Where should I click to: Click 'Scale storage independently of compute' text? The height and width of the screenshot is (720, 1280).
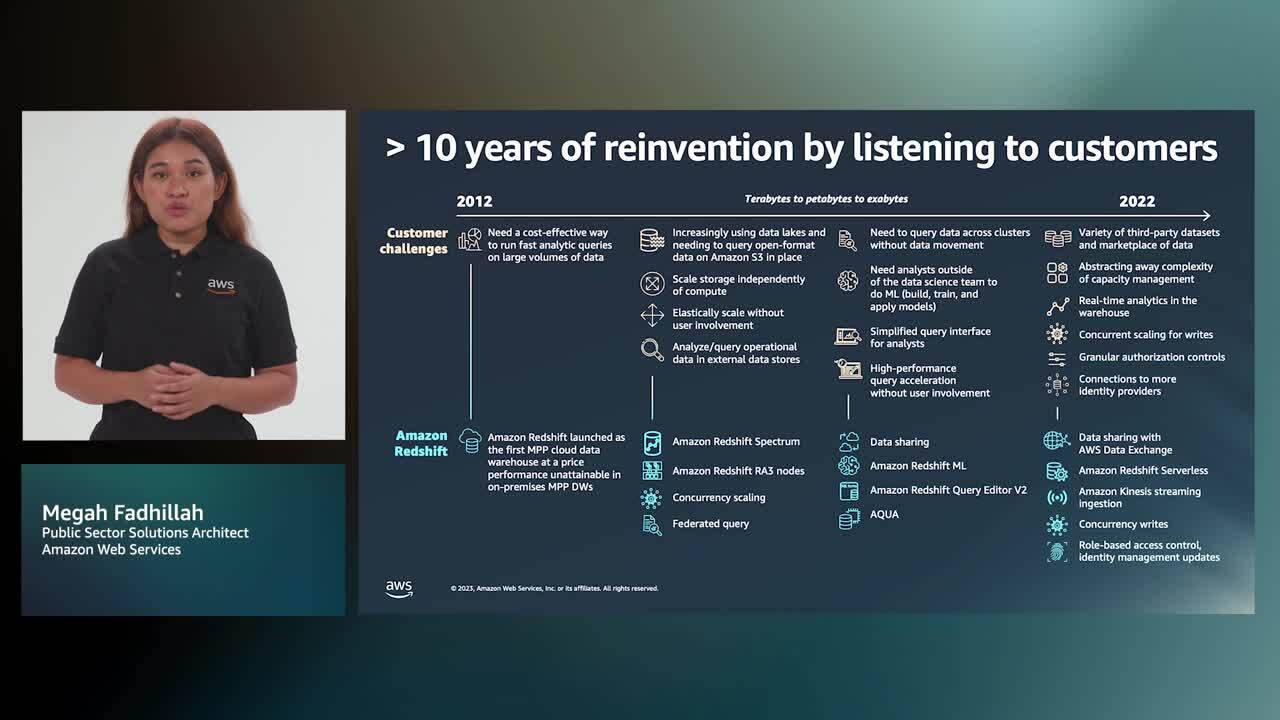coord(738,286)
